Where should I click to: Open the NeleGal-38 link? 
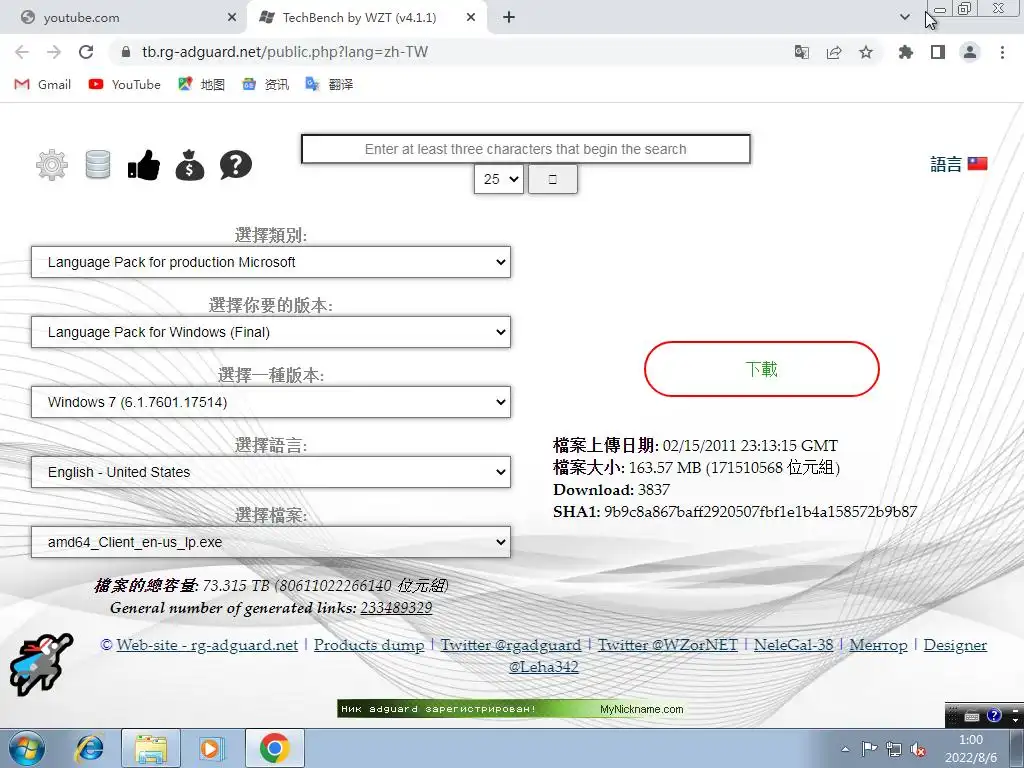793,645
